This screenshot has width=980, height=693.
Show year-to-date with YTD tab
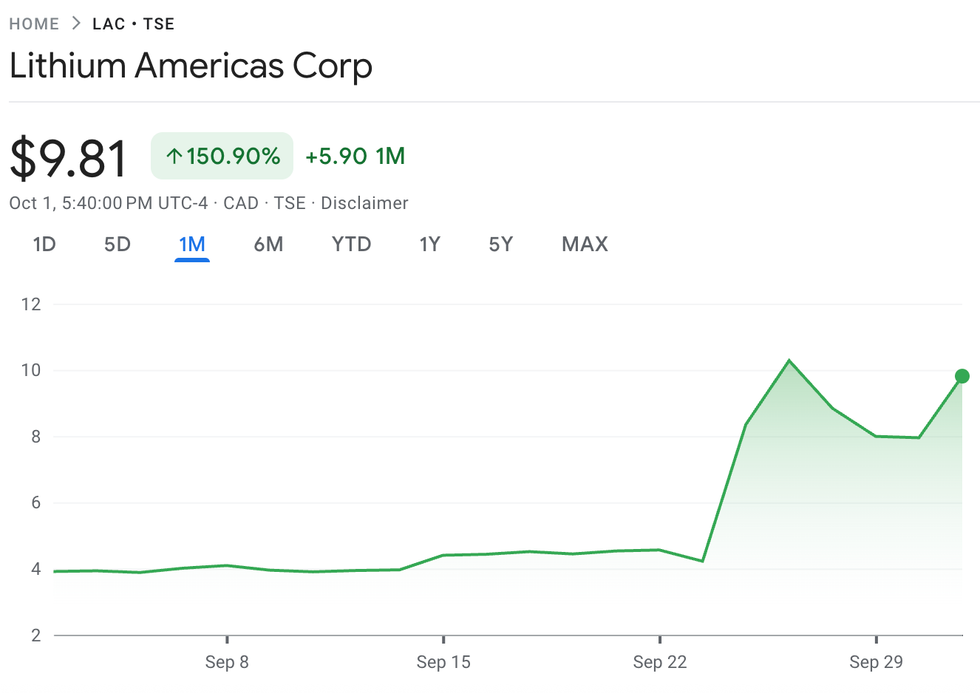pyautogui.click(x=351, y=244)
